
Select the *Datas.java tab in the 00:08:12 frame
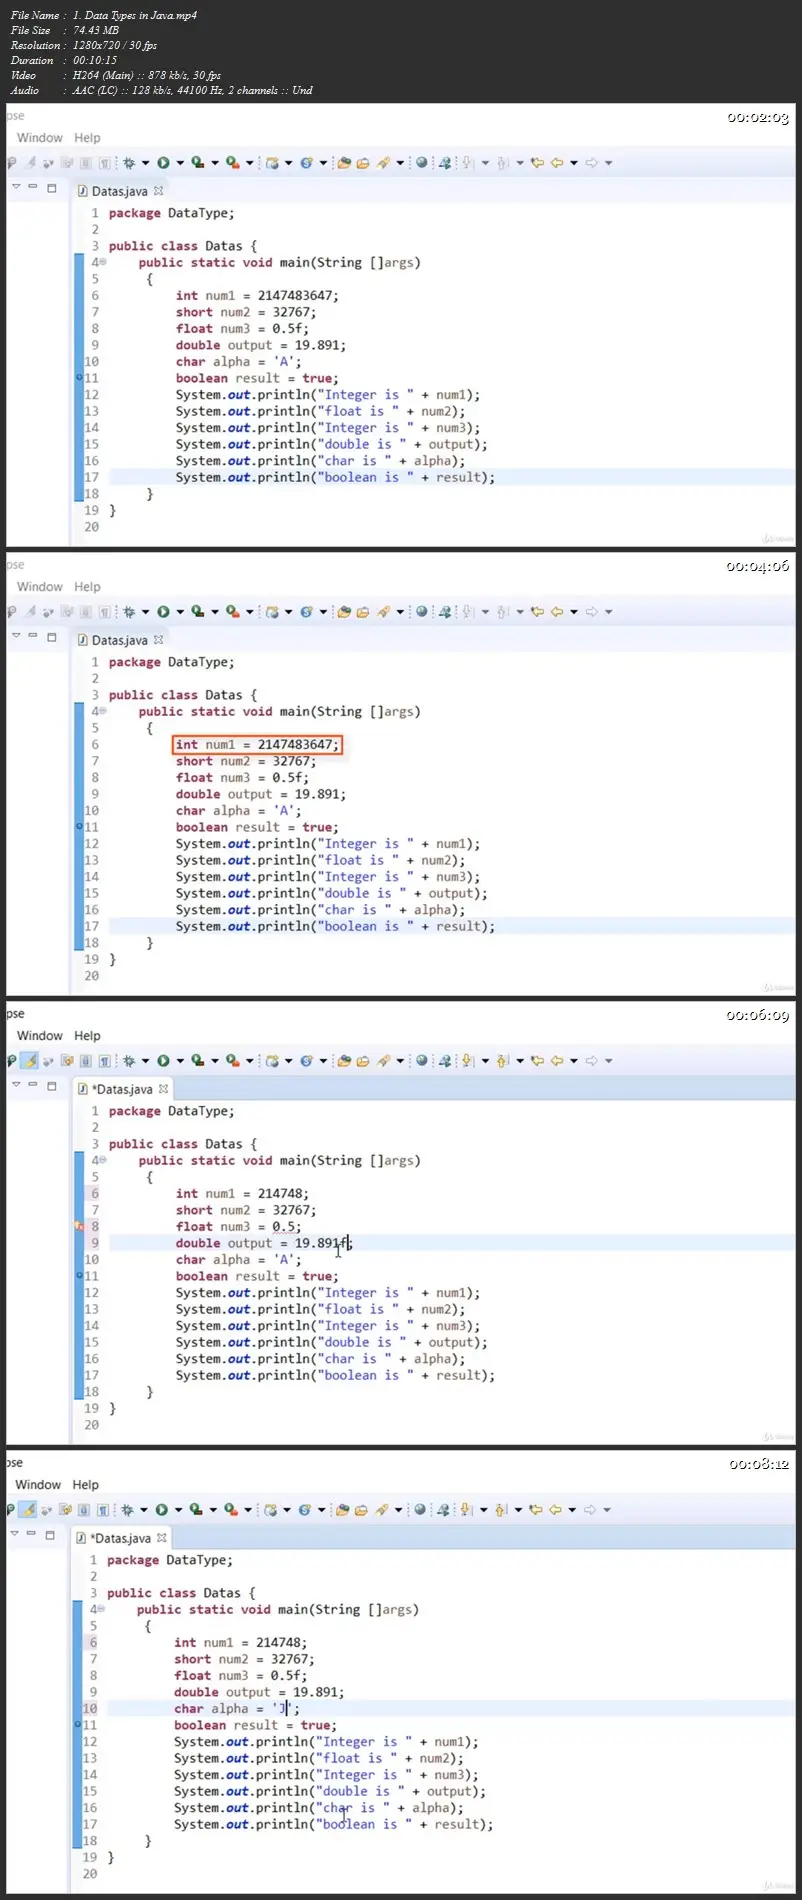point(120,1538)
